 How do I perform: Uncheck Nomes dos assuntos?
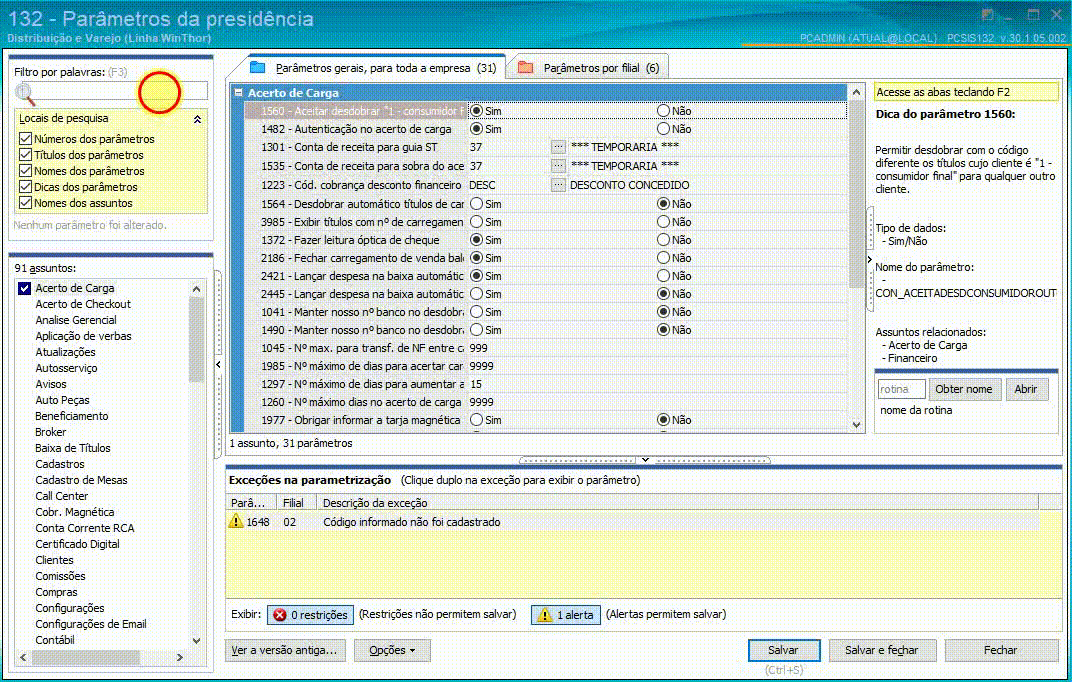pos(25,203)
